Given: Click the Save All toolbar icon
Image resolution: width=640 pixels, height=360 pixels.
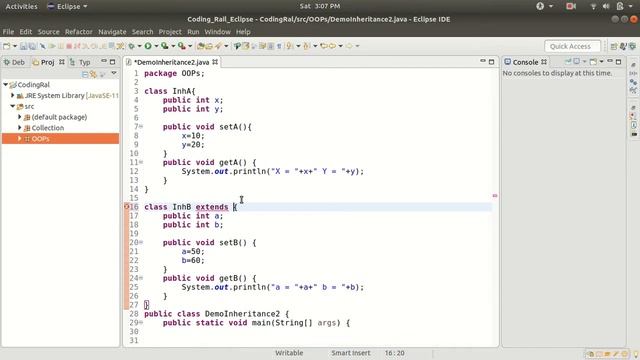Looking at the screenshot, I should 32,46.
